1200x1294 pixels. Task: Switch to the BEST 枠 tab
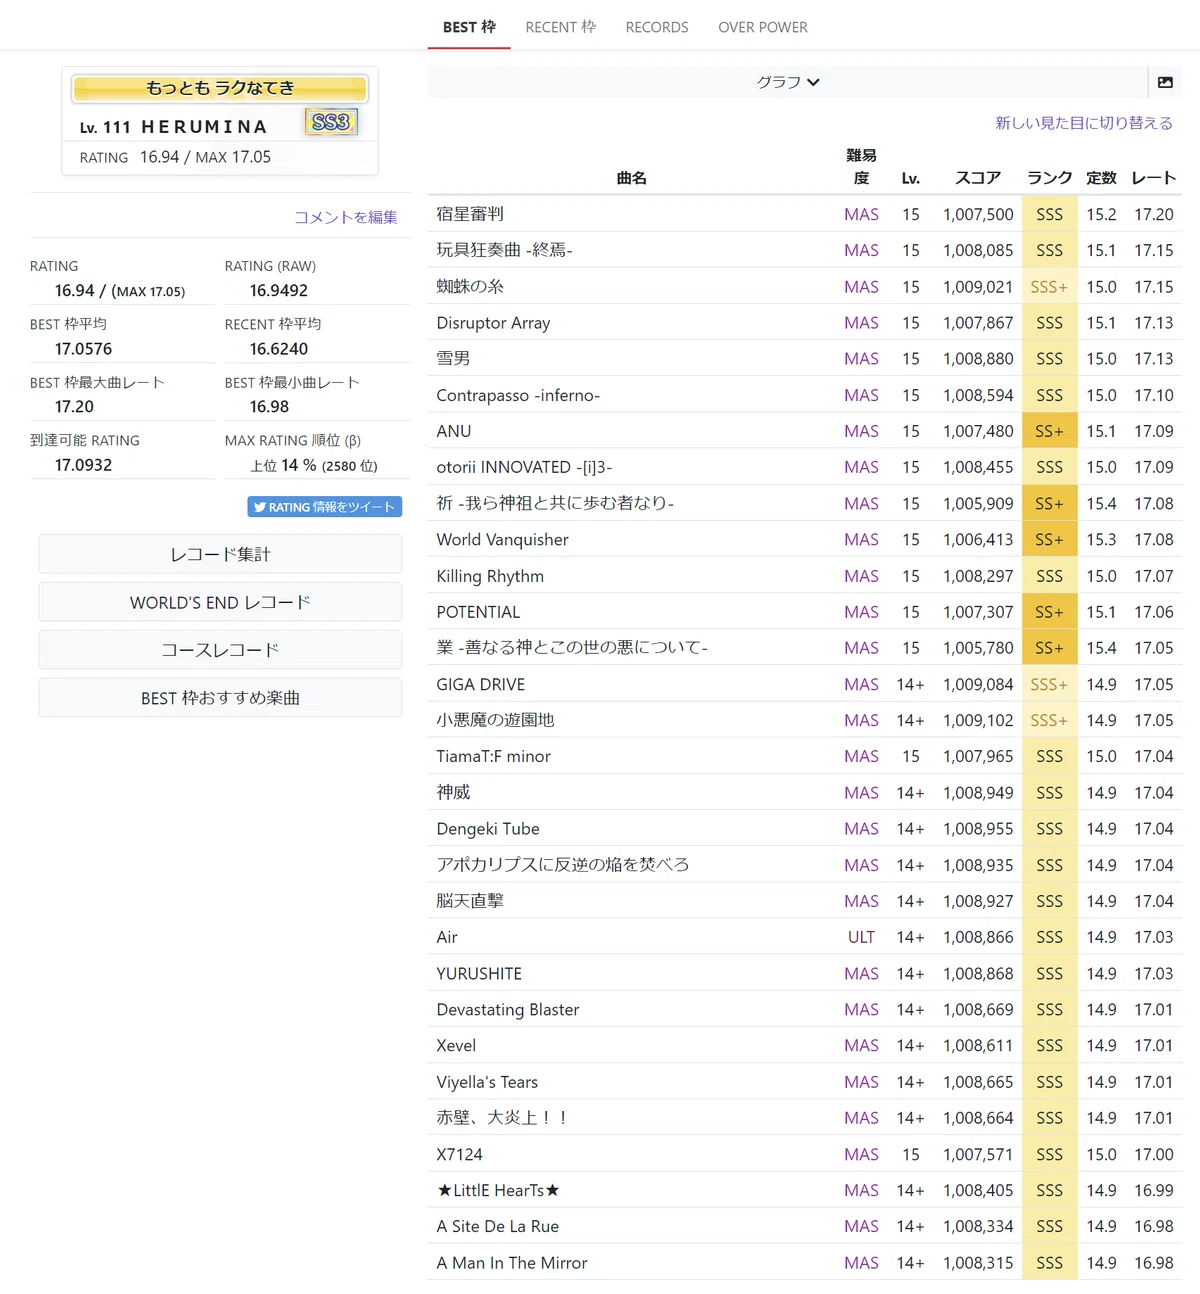coord(469,27)
